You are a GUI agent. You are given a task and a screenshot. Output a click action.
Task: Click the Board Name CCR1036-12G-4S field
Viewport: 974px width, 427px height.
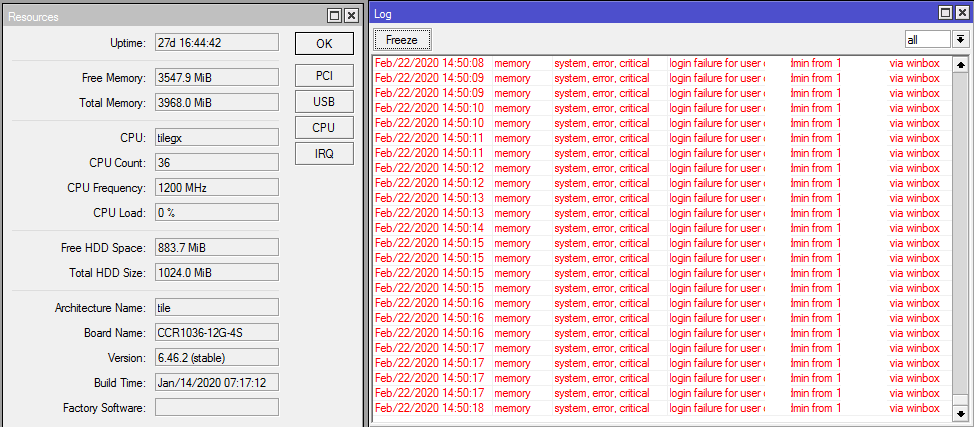click(x=217, y=332)
